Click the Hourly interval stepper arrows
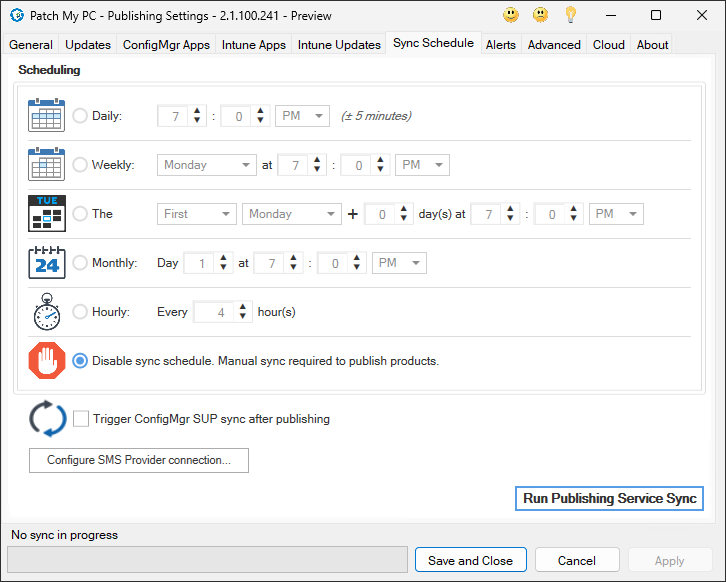Screen dimensions: 726x582 [x=243, y=312]
